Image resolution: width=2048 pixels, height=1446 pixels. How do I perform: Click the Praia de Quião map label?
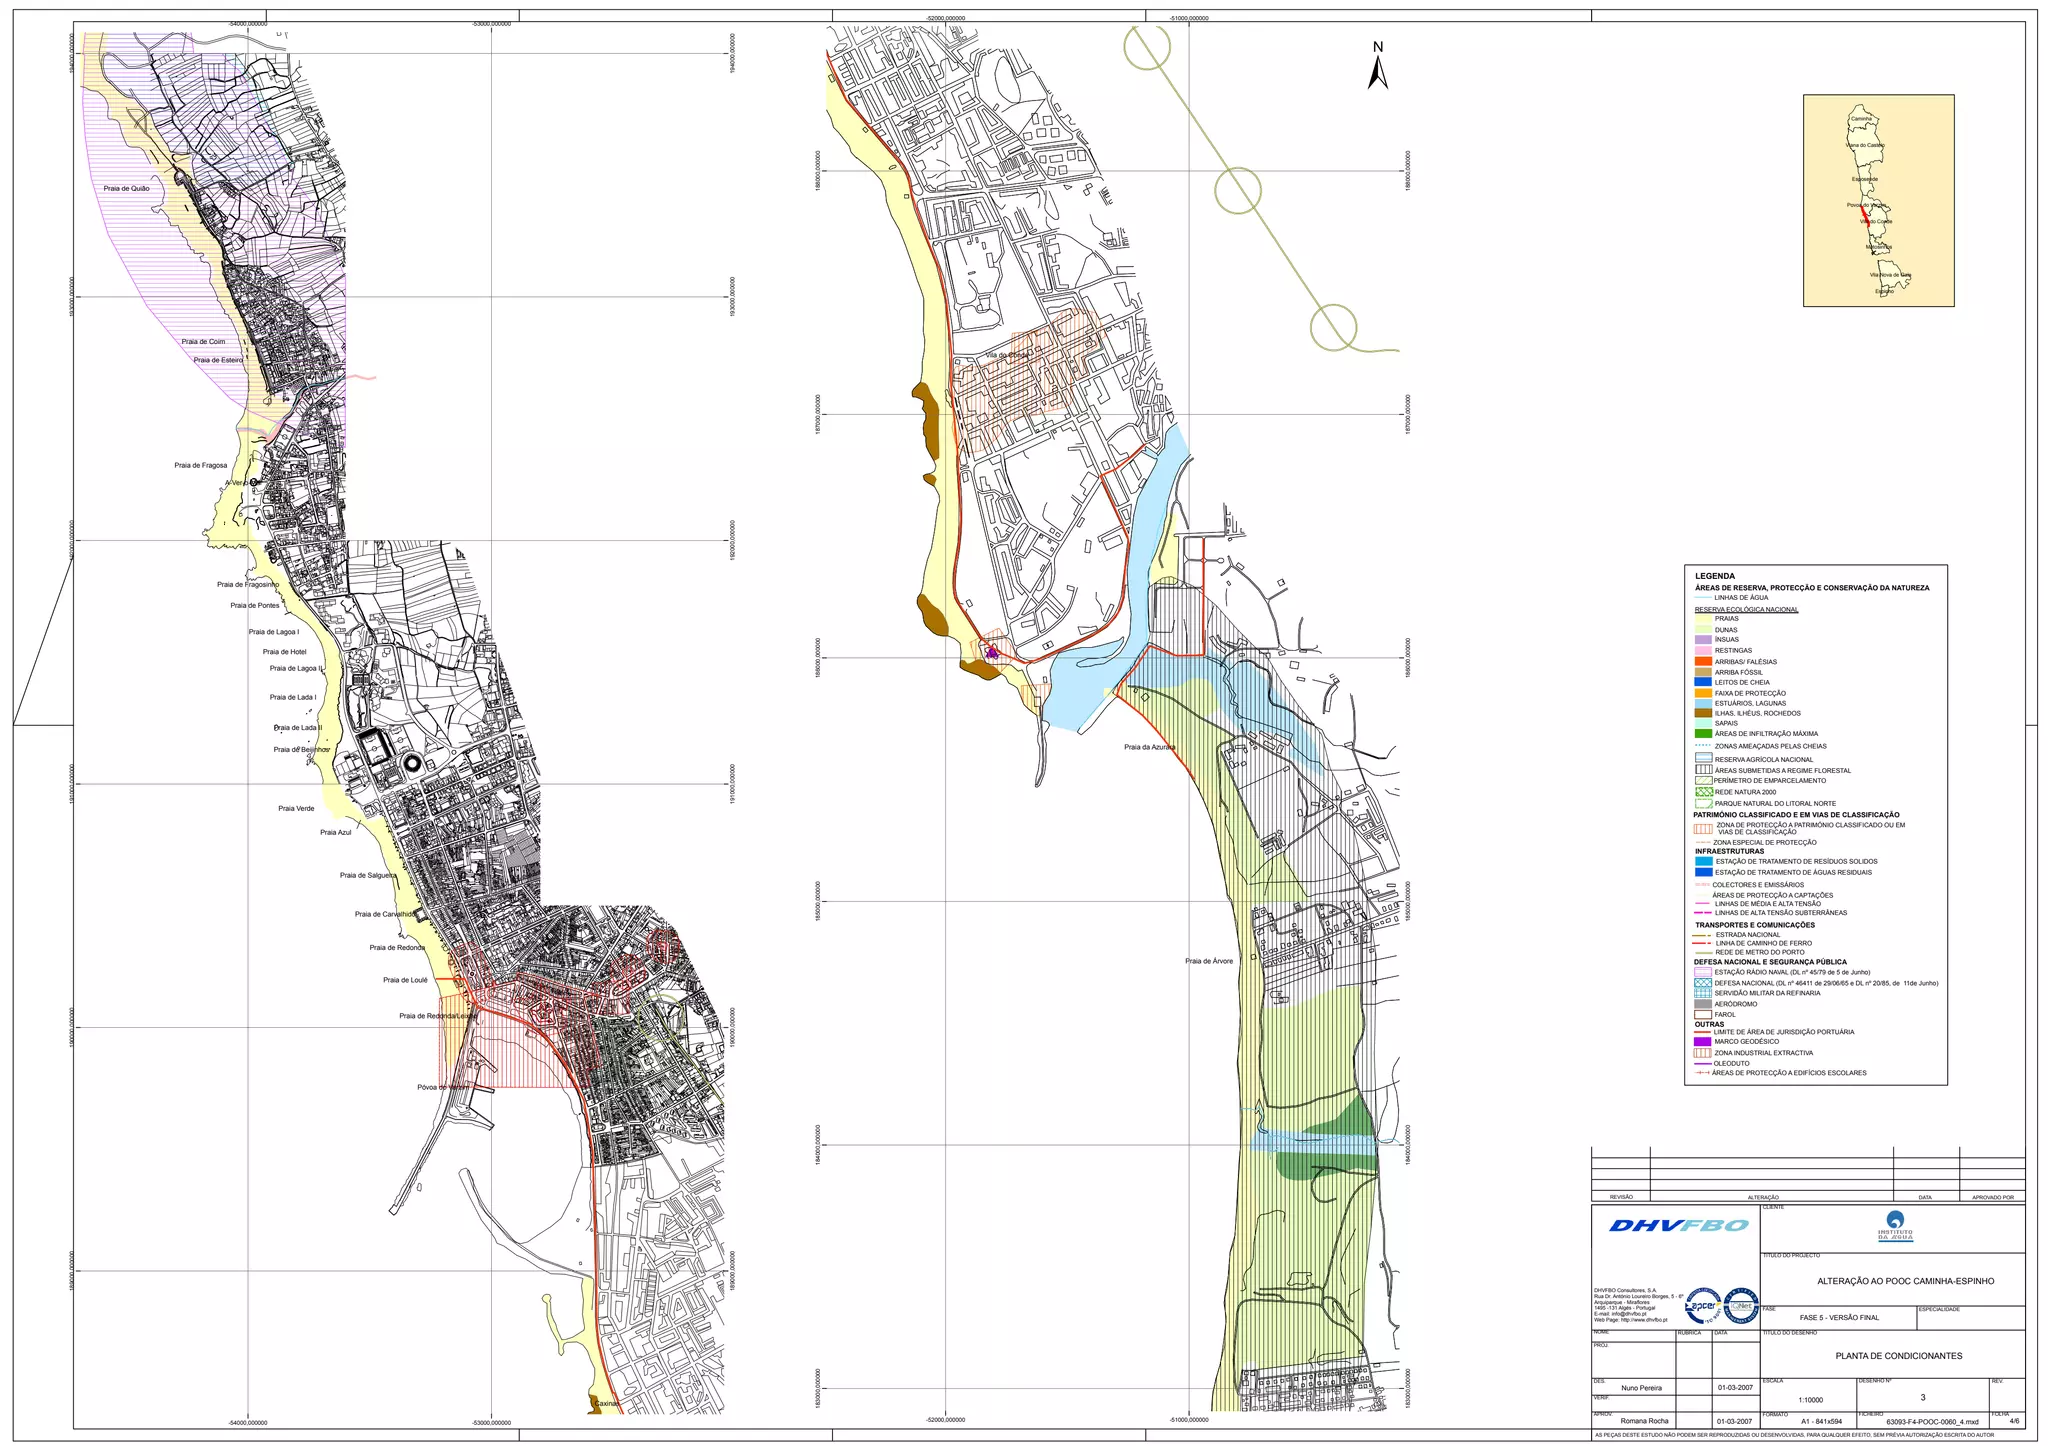pyautogui.click(x=126, y=188)
